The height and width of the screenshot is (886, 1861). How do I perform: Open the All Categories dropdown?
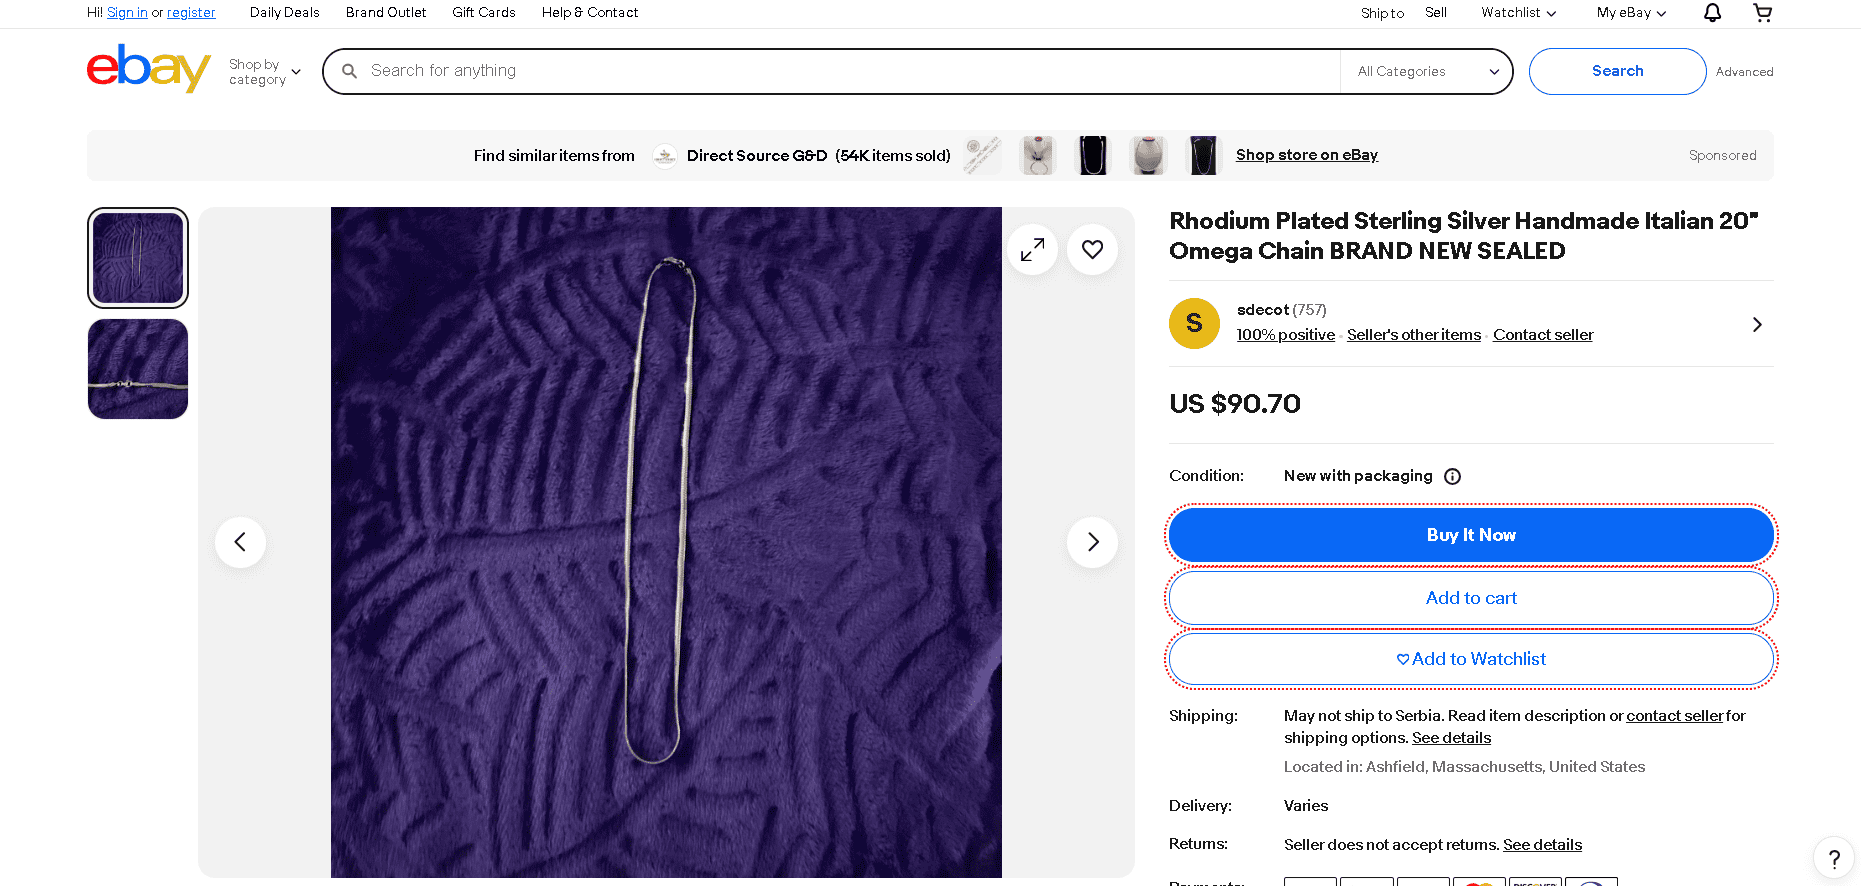[1426, 71]
